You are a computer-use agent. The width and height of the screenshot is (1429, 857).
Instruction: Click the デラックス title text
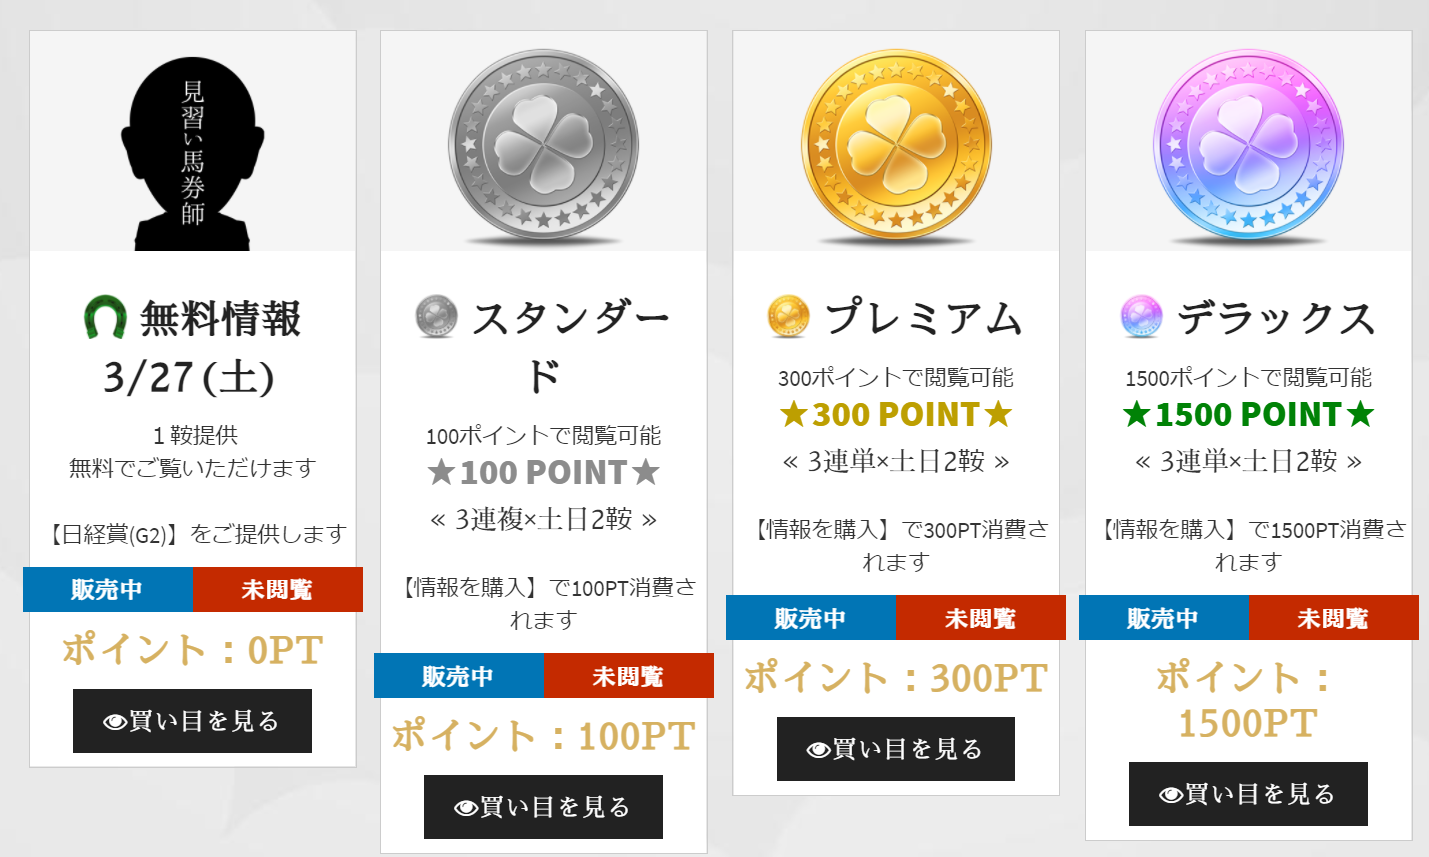pyautogui.click(x=1276, y=318)
